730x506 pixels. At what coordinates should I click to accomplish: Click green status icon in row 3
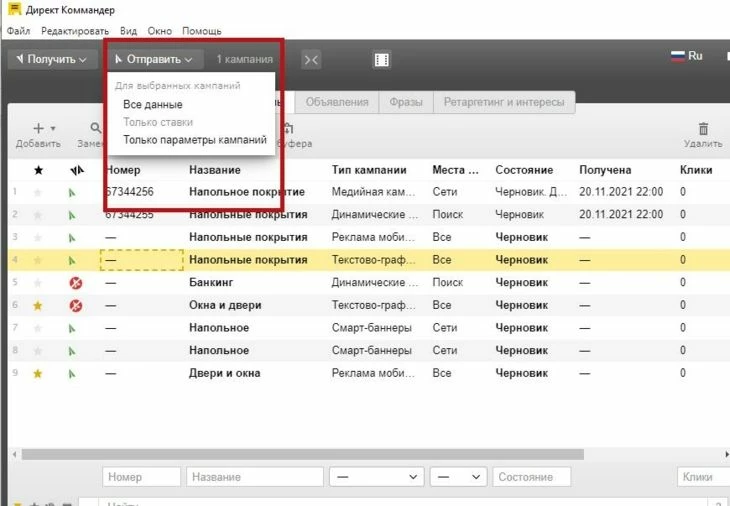click(72, 238)
